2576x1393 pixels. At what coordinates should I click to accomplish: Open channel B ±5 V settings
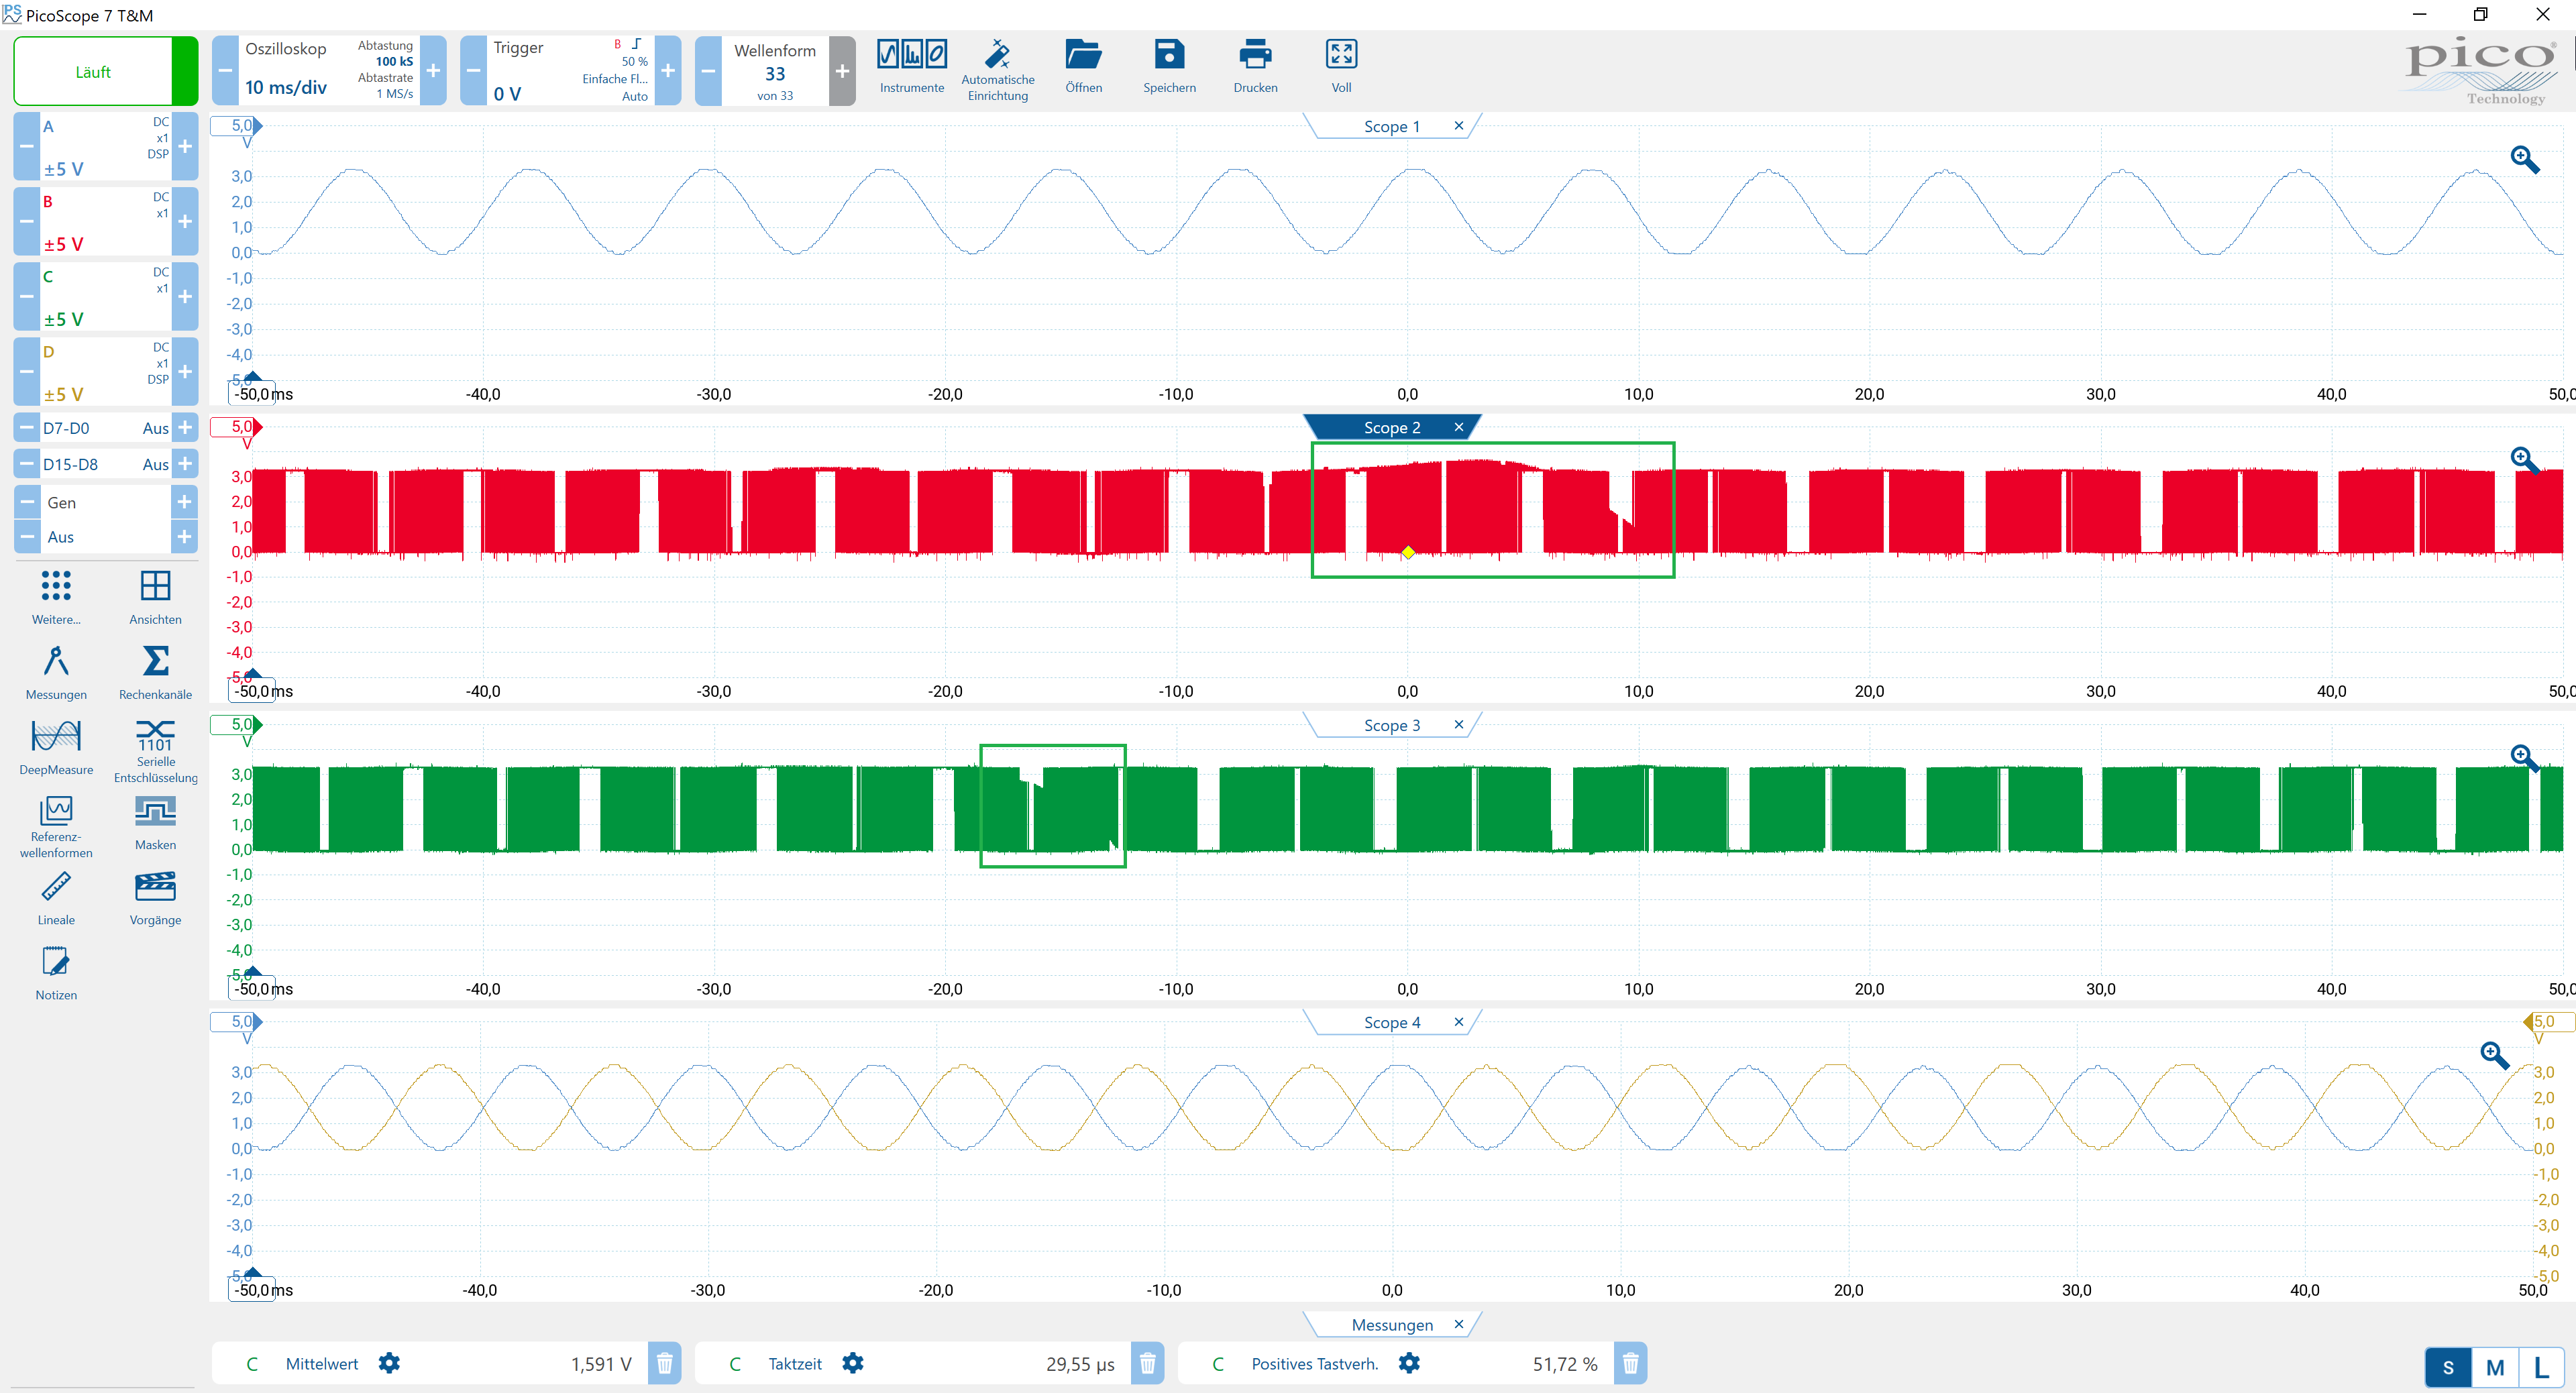105,222
